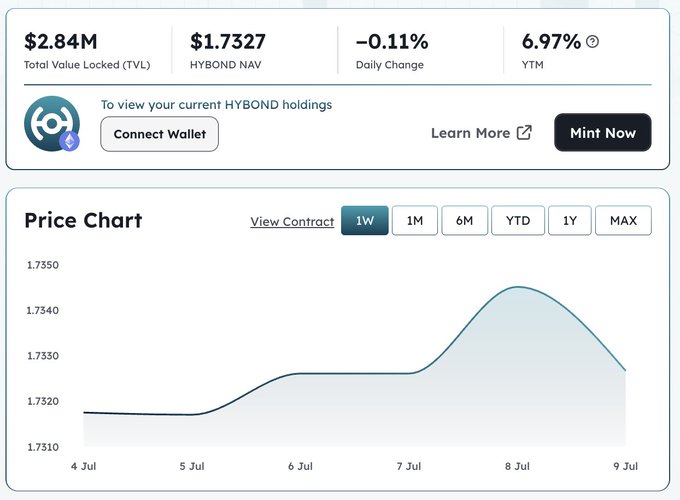Click the HYBOND token logo icon
The image size is (680, 500).
click(x=52, y=124)
